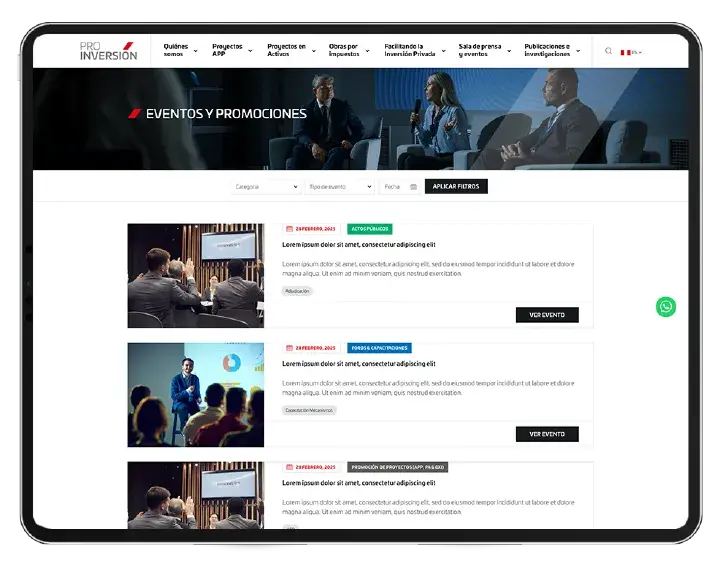Open the presenter-with-chart event thumbnail

click(196, 395)
